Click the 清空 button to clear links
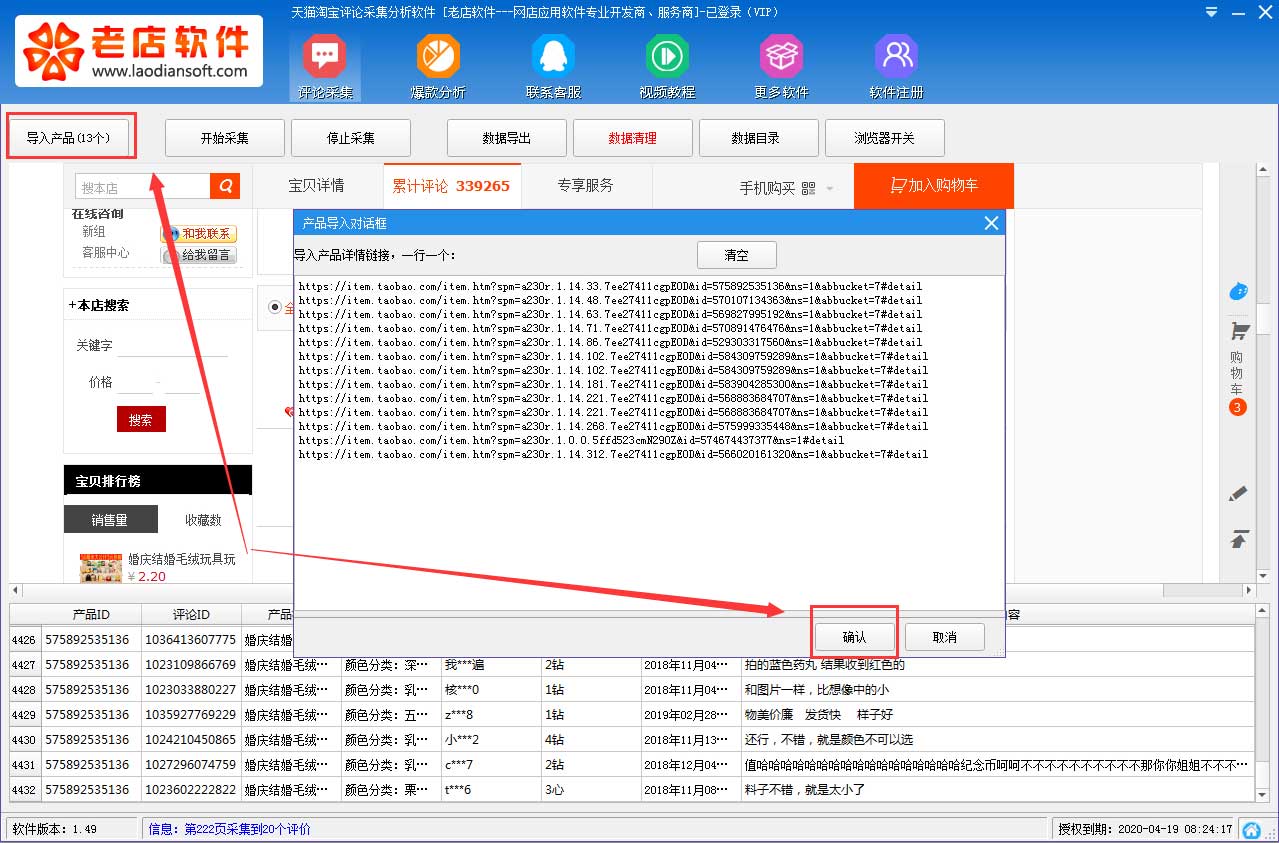 click(x=736, y=255)
